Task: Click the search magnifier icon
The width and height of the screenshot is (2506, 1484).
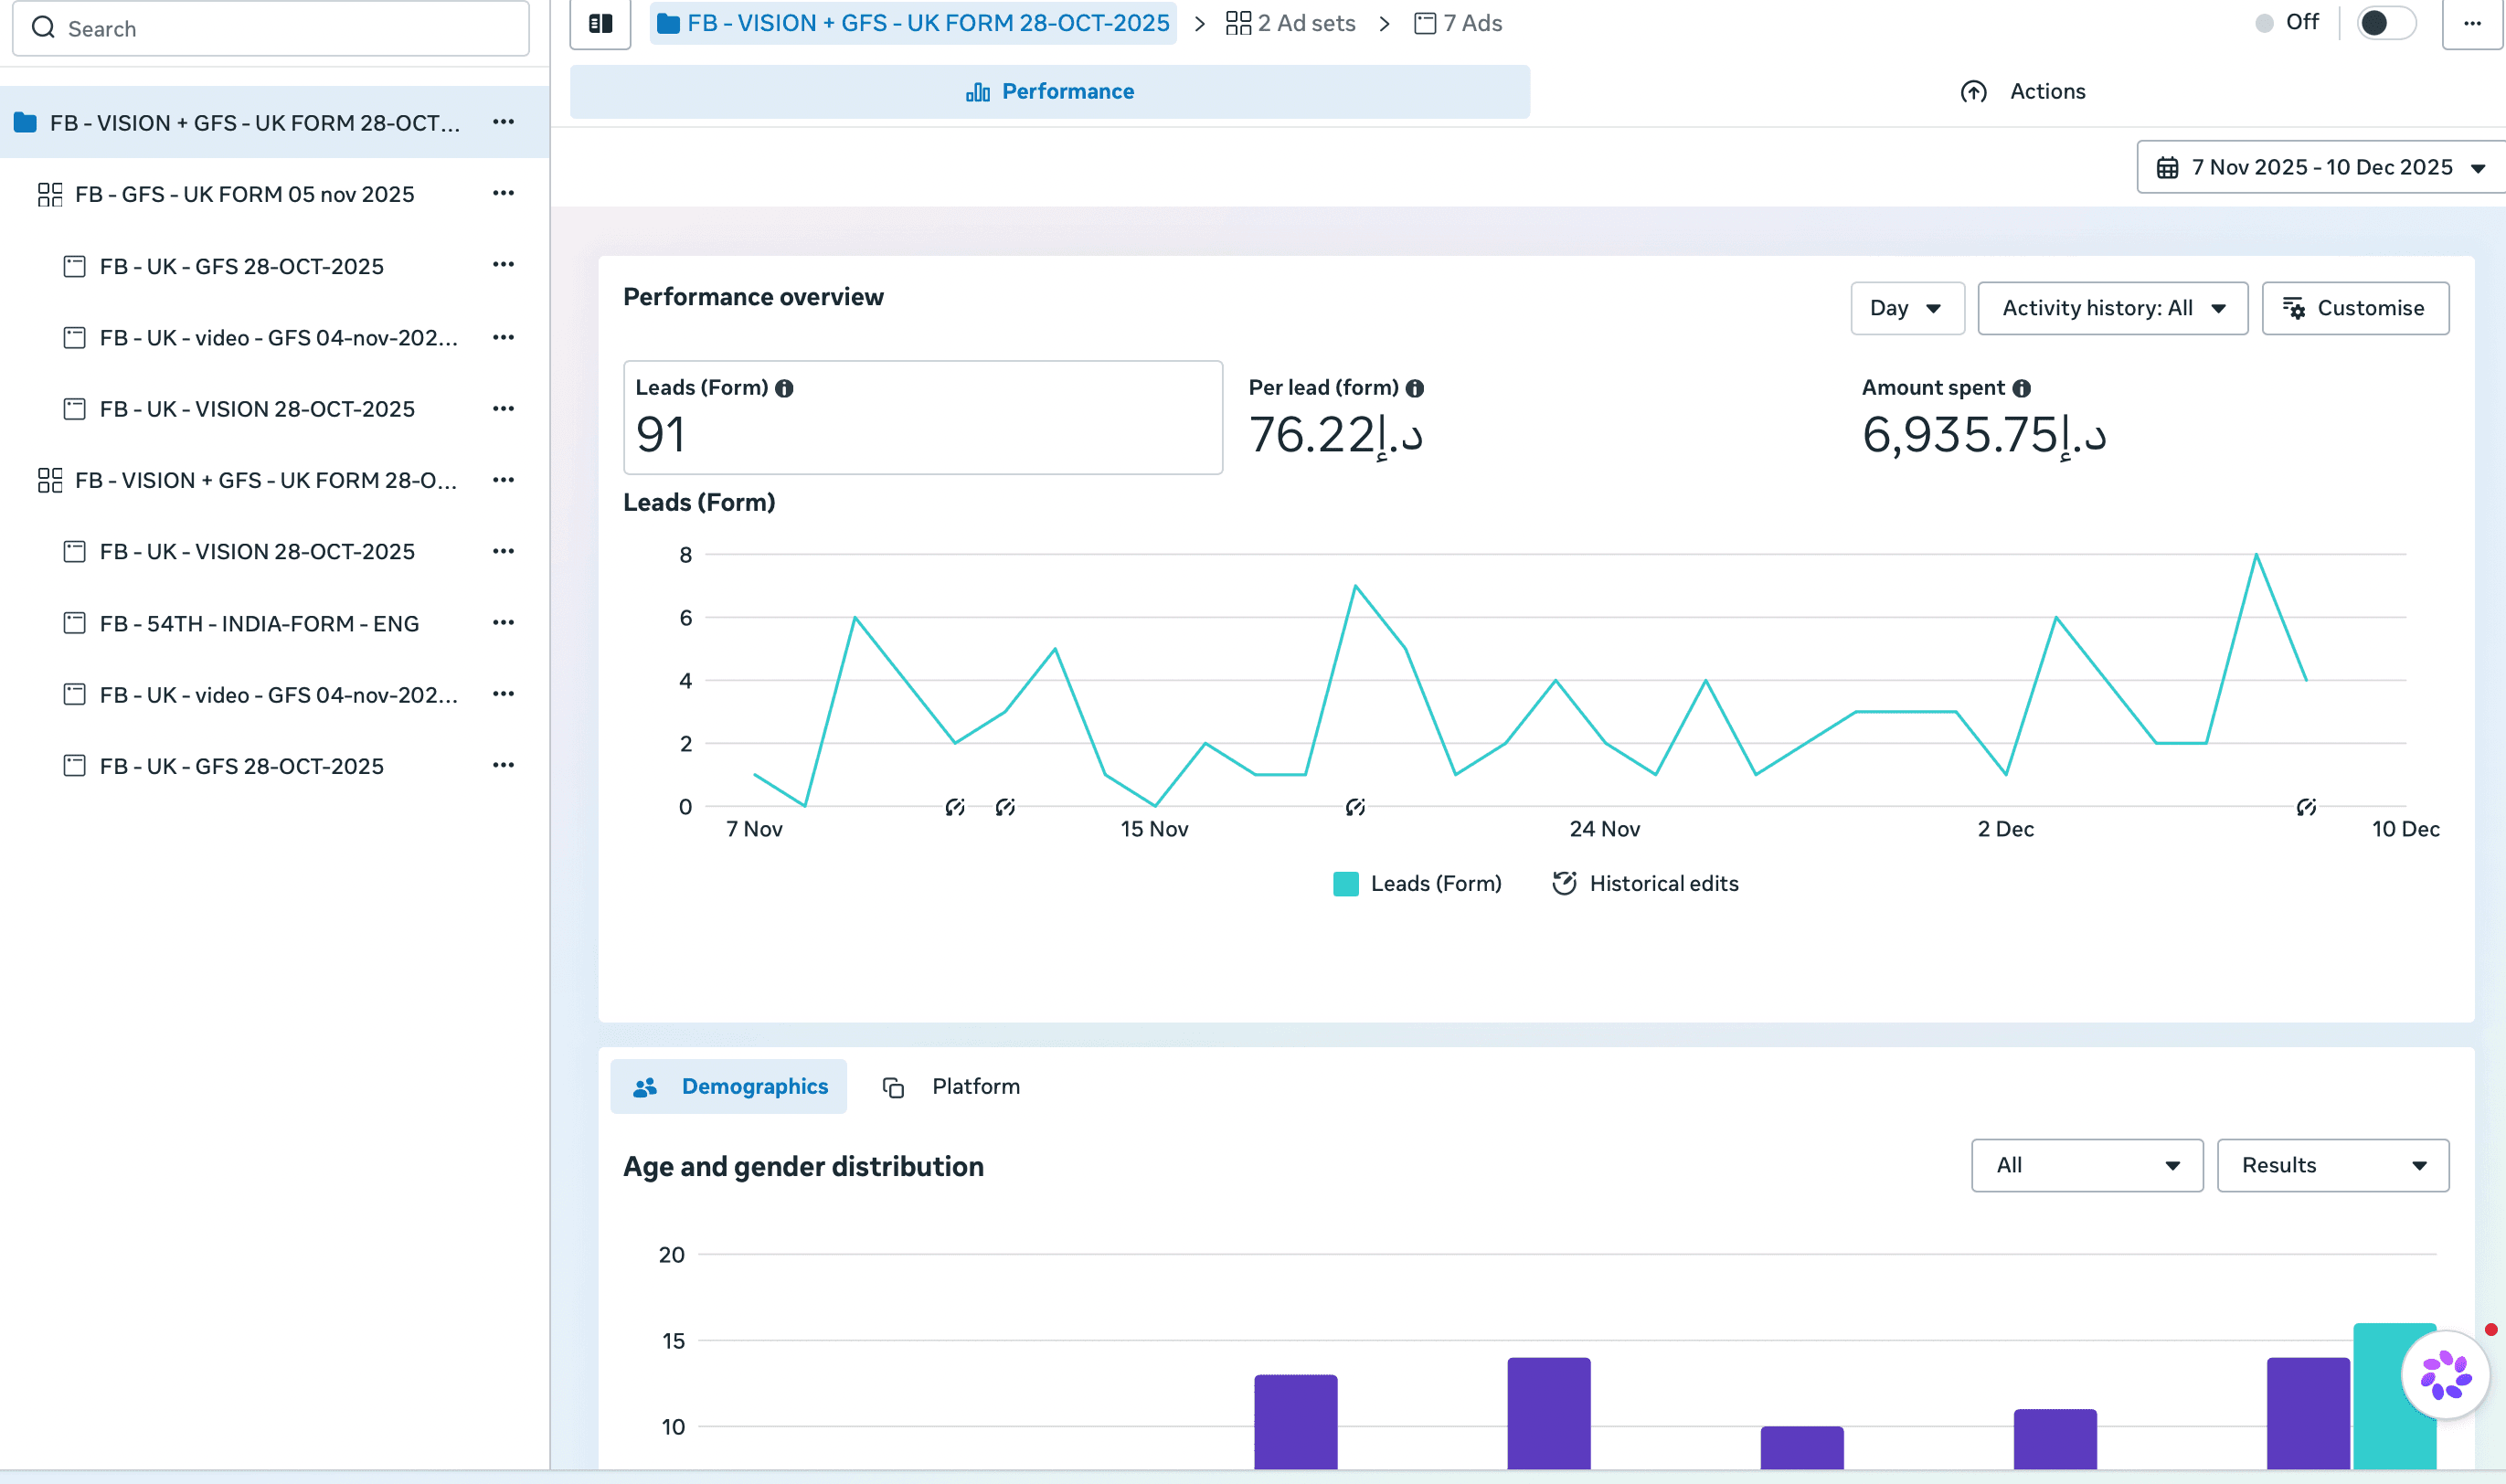Action: click(43, 27)
